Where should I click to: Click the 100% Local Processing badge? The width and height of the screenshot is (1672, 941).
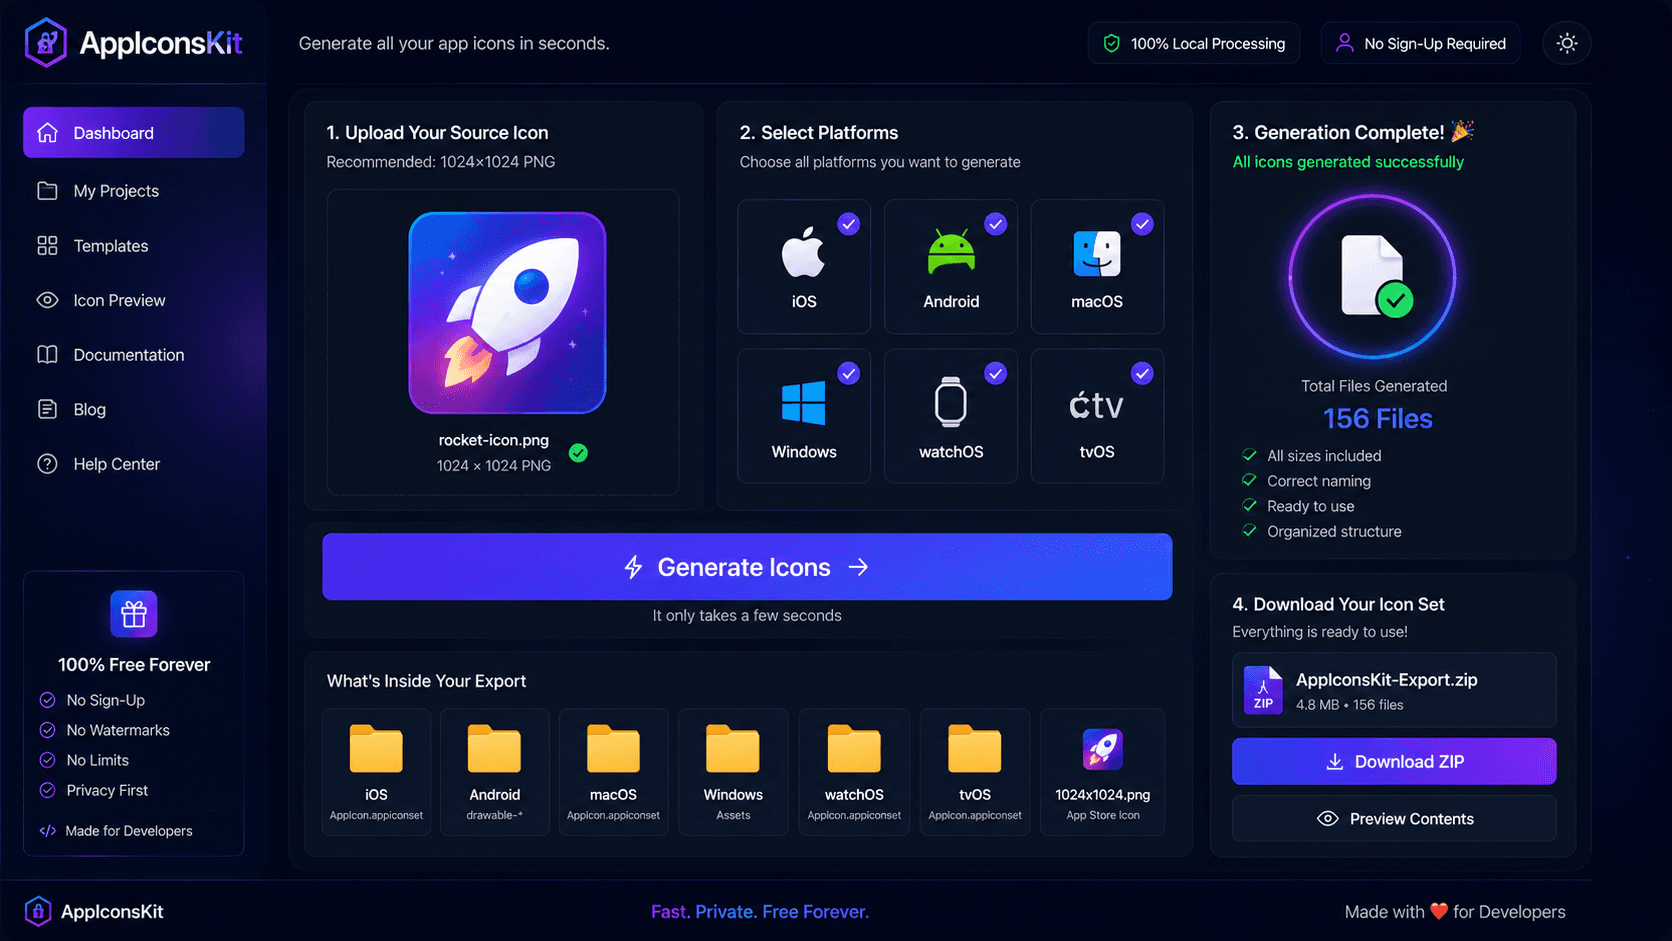1194,43
